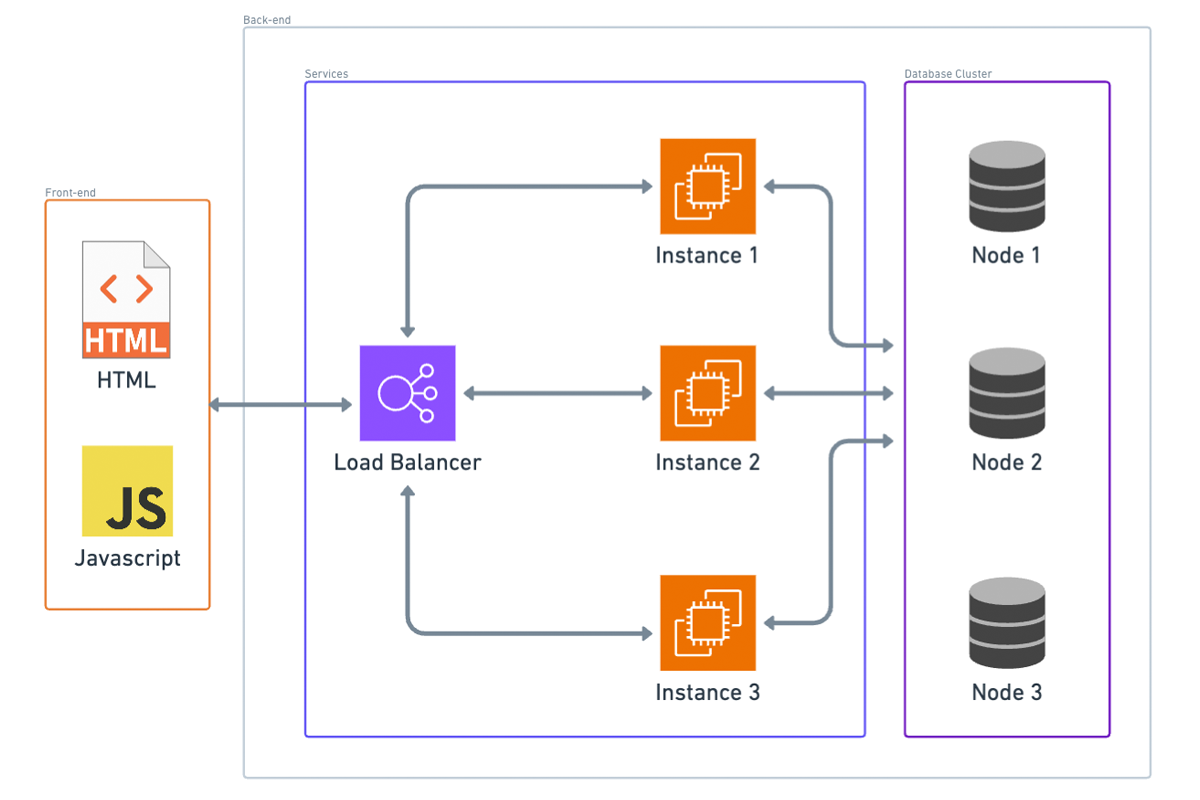
Task: Click the Instance 1 text label
Action: [x=707, y=255]
